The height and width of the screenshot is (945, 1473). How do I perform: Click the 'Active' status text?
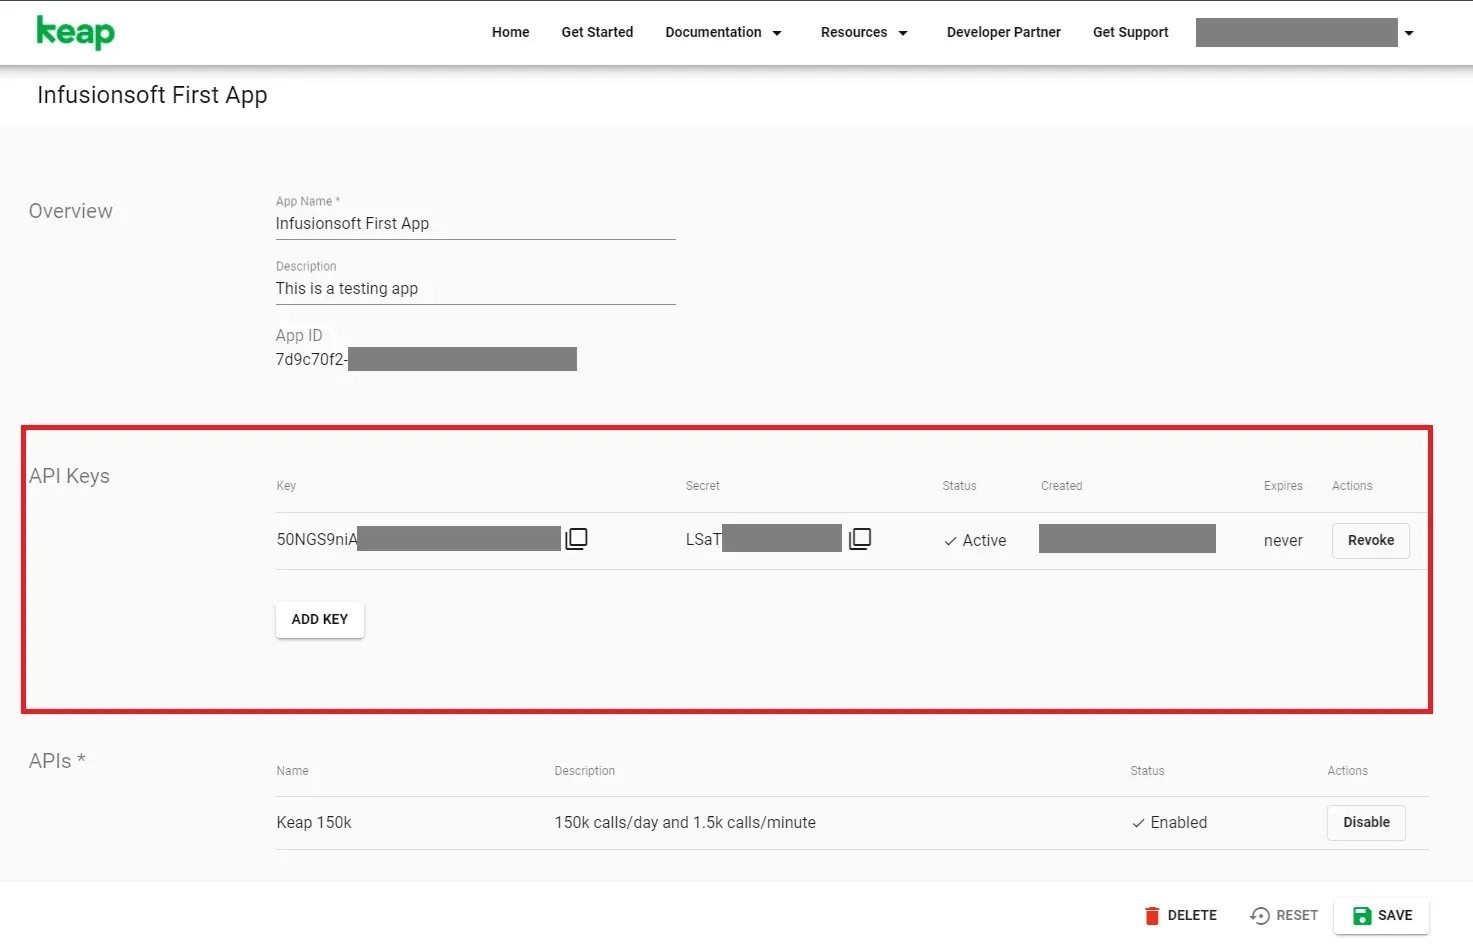984,541
